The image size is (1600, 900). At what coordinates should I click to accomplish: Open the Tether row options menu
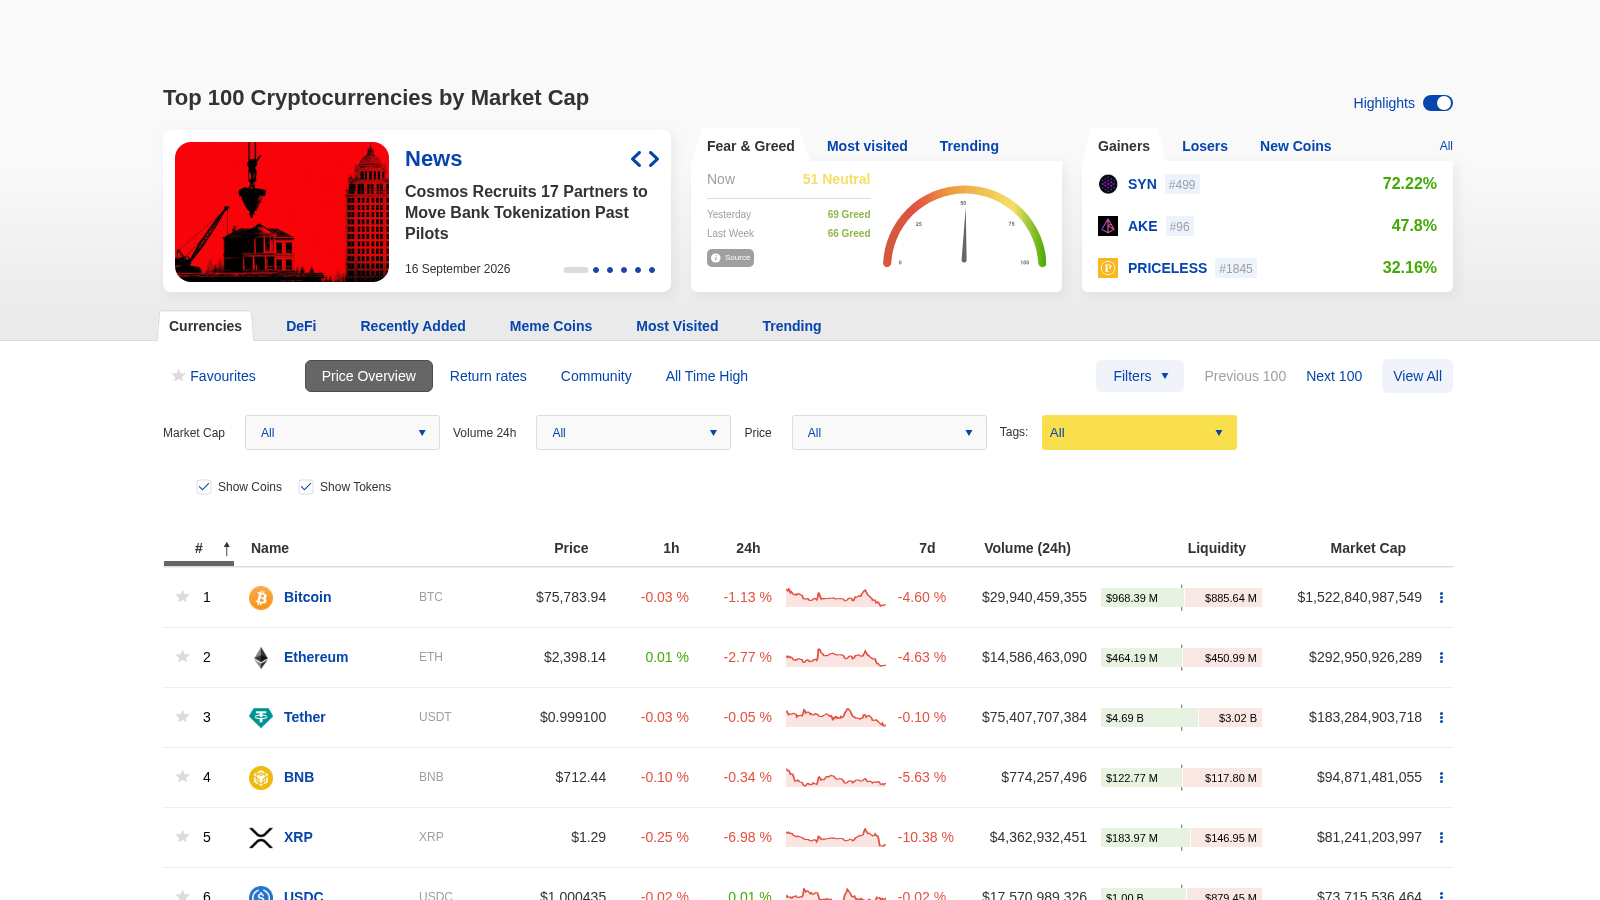pyautogui.click(x=1441, y=718)
